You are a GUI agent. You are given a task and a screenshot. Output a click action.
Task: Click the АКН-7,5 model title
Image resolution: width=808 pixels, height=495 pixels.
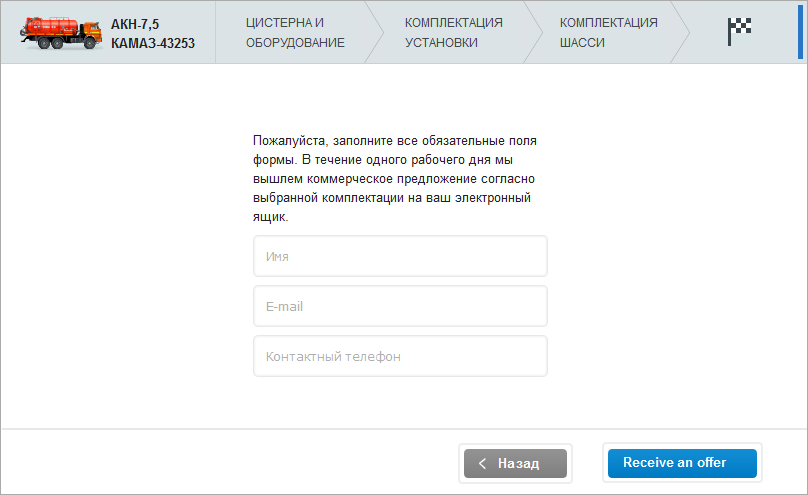135,24
